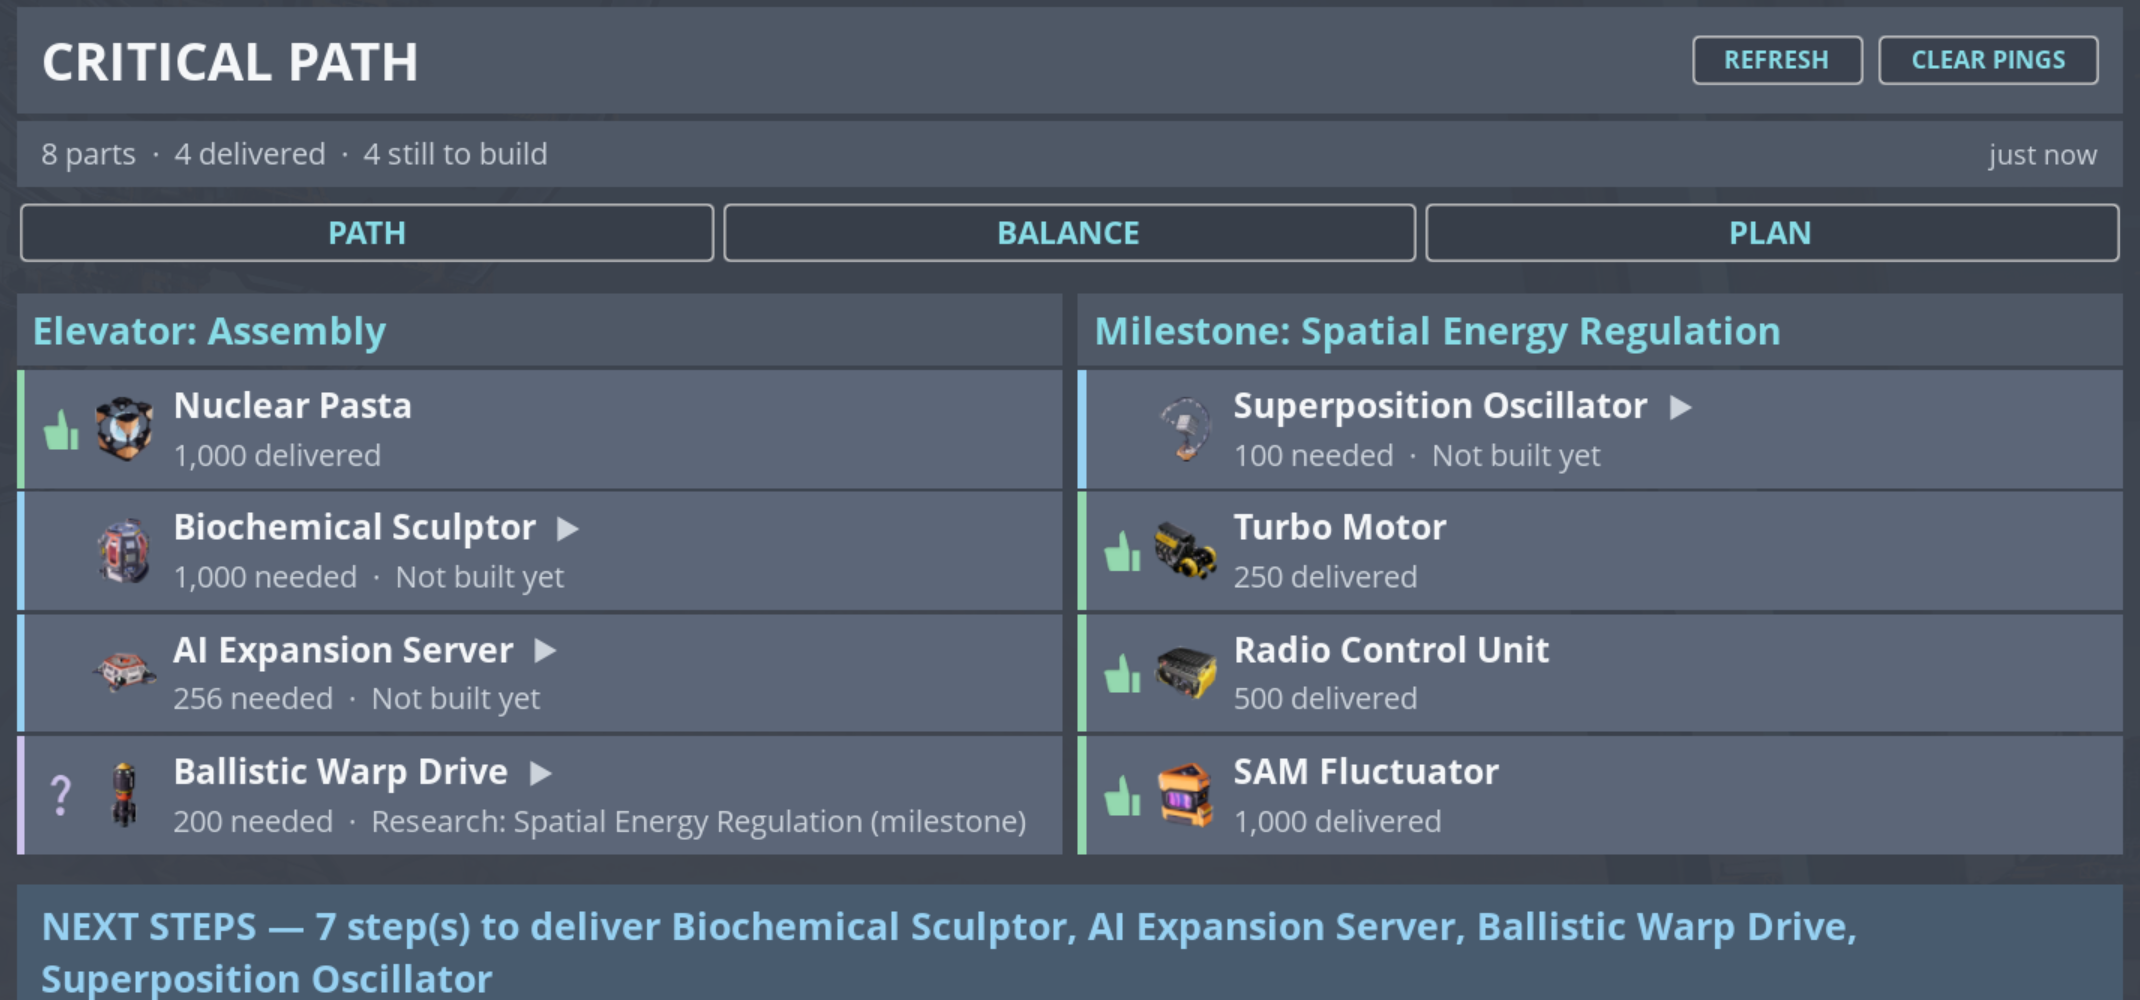
Task: Click the SAM Fluctuator item icon
Action: point(1185,795)
